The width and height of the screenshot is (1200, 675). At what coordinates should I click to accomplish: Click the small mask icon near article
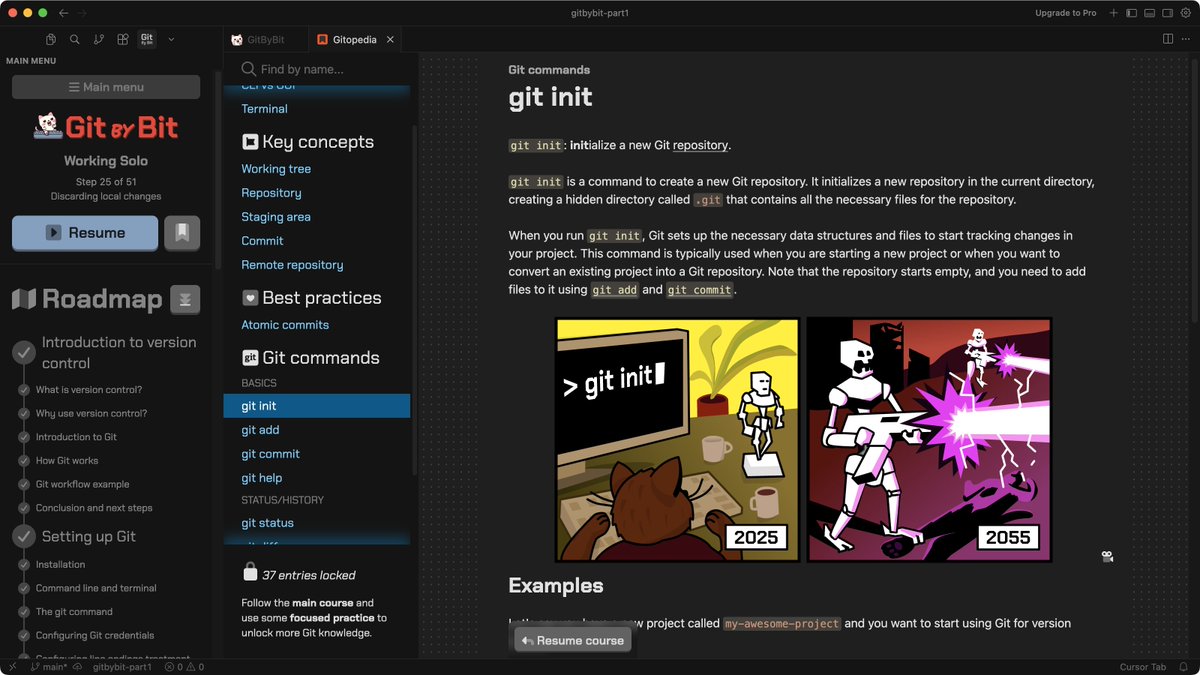(1107, 556)
